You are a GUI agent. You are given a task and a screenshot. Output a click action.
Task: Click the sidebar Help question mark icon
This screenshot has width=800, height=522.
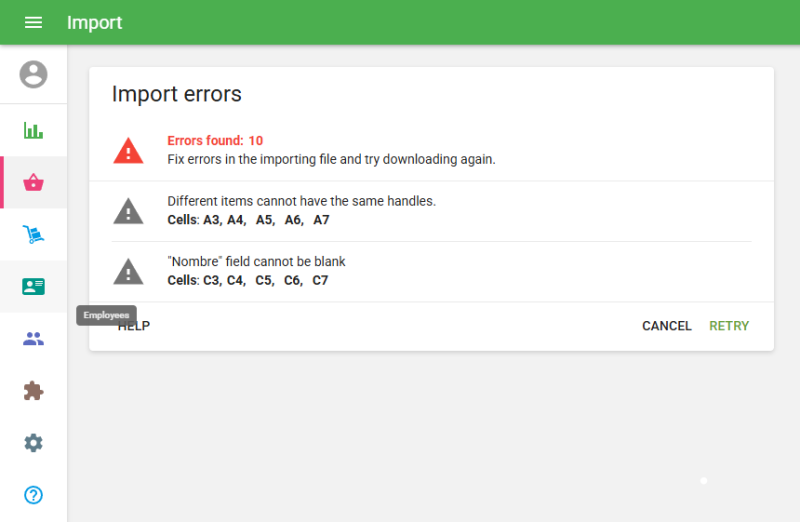click(x=33, y=495)
